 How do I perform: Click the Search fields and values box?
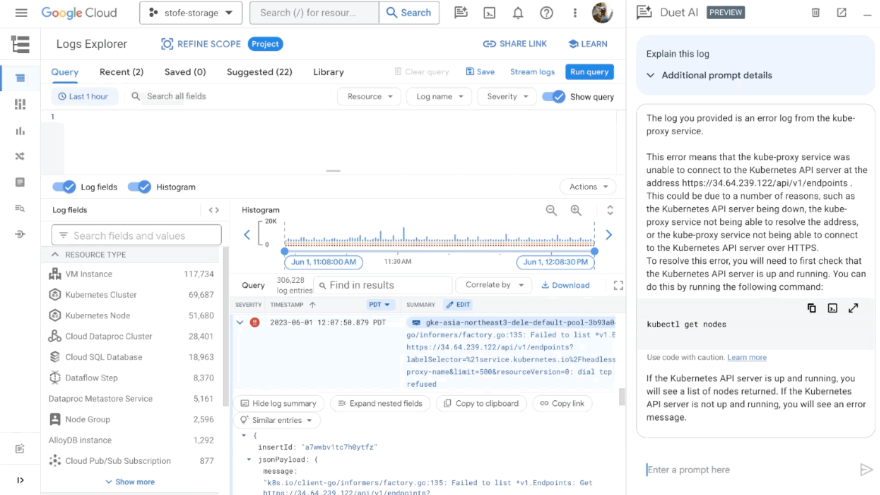click(136, 236)
